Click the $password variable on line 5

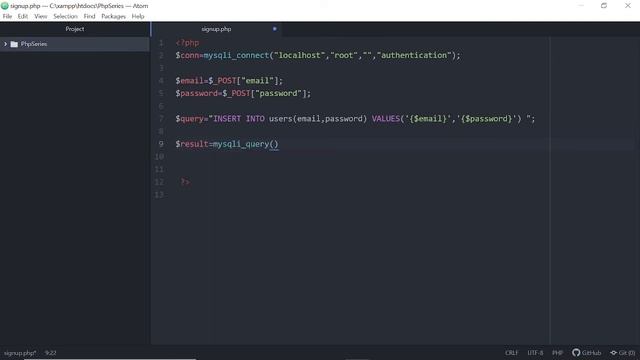pyautogui.click(x=197, y=93)
